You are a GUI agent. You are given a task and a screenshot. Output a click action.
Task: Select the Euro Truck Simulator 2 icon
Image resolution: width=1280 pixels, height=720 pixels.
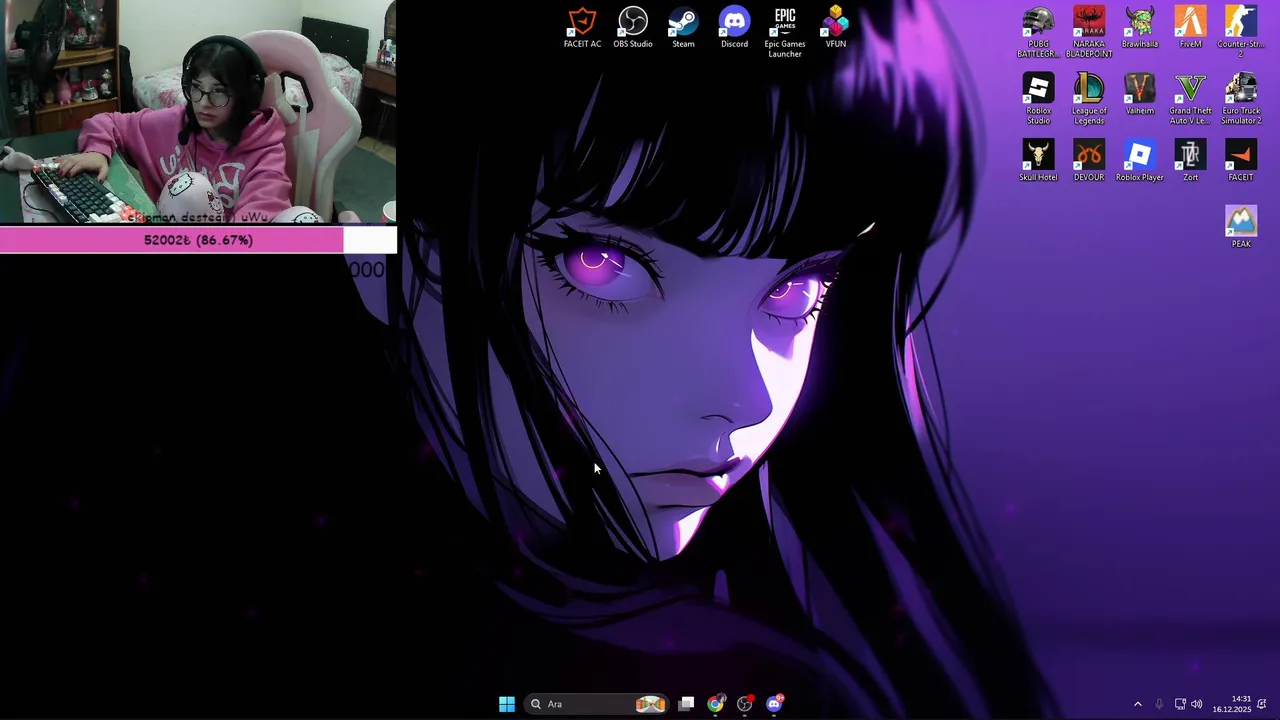pyautogui.click(x=1241, y=100)
